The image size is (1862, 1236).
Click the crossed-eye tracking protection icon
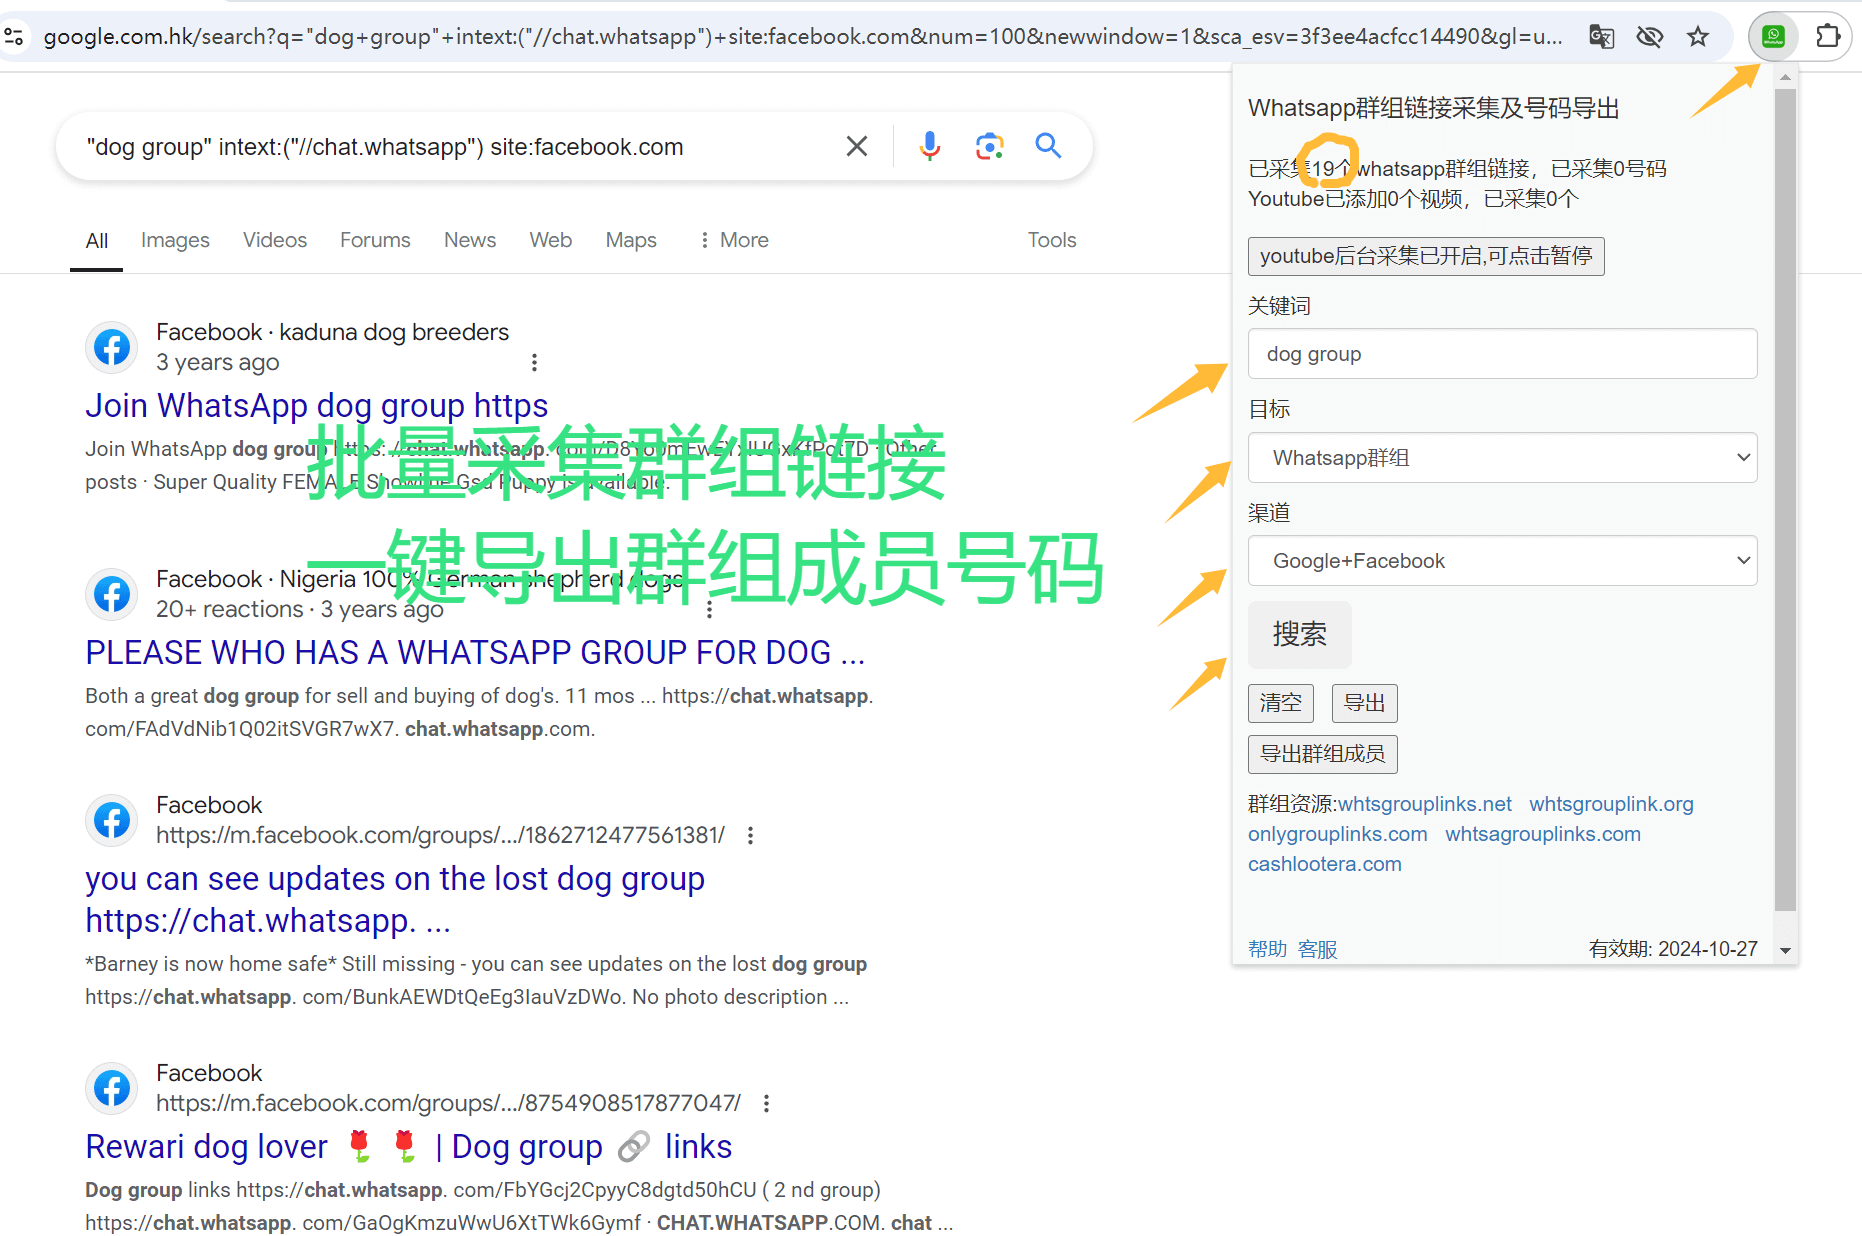(x=1650, y=37)
